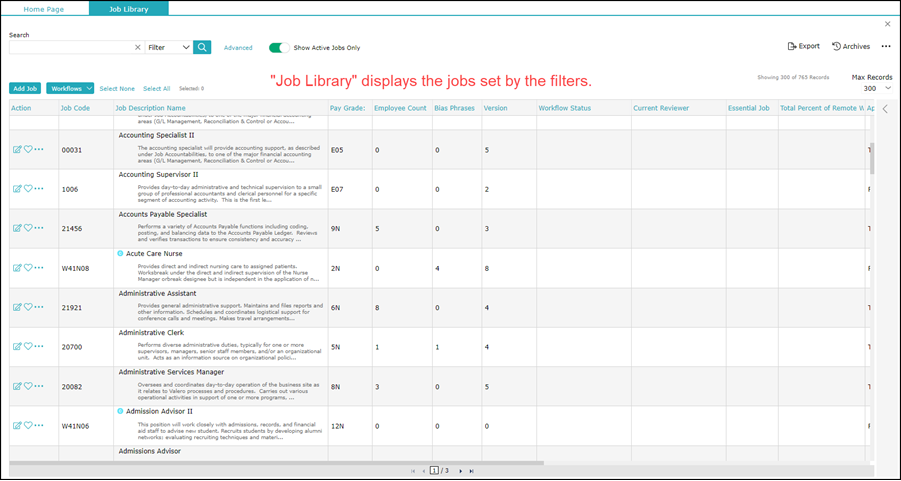Close the Job Library panel
The height and width of the screenshot is (481, 901).
coord(887,24)
